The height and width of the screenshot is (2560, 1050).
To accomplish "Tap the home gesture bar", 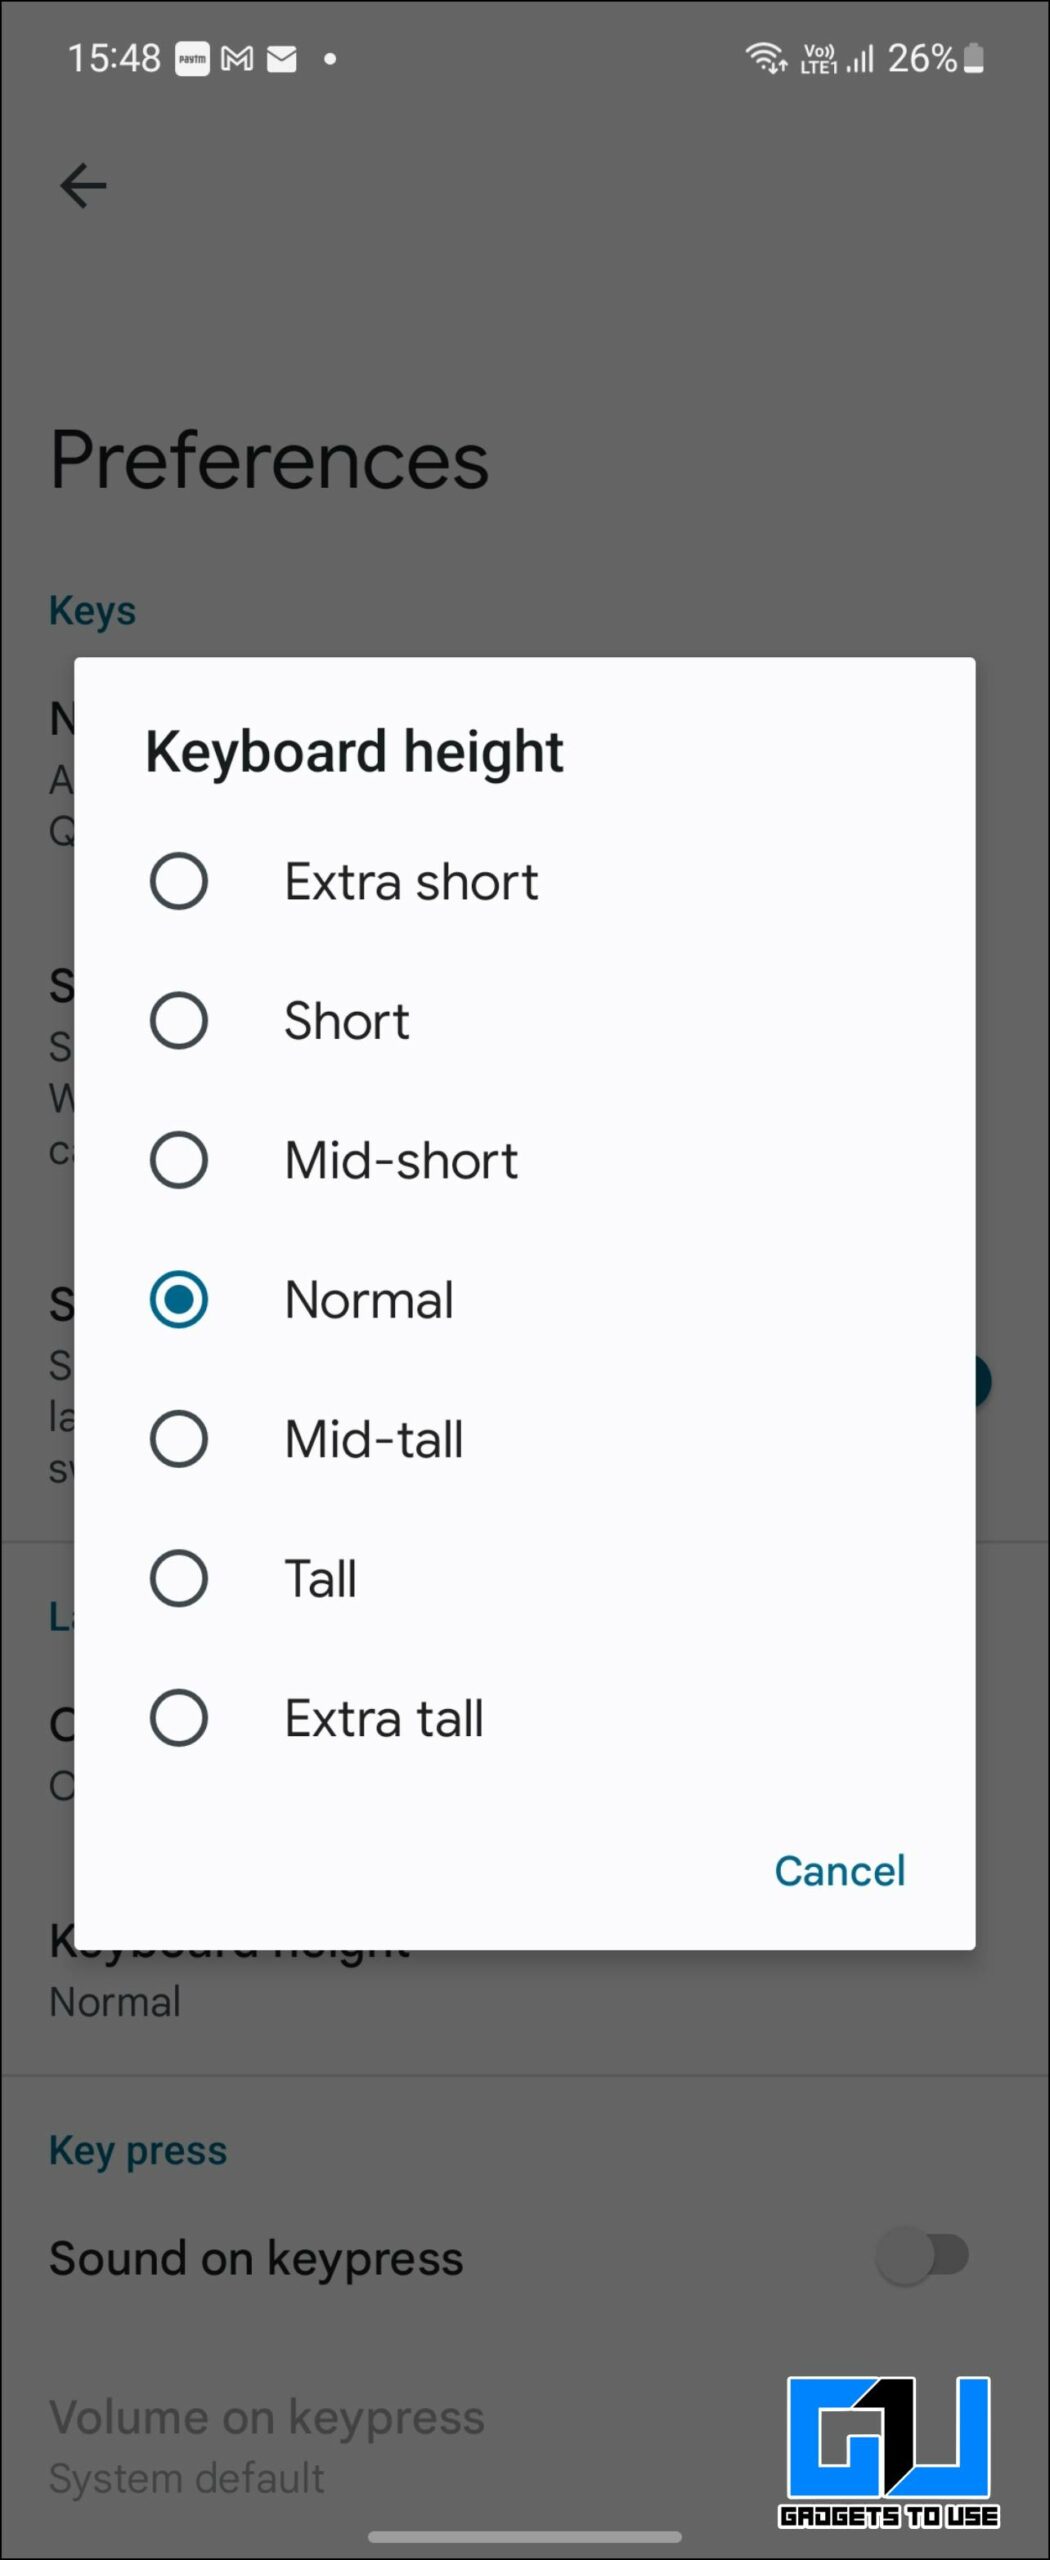I will [x=525, y=2536].
